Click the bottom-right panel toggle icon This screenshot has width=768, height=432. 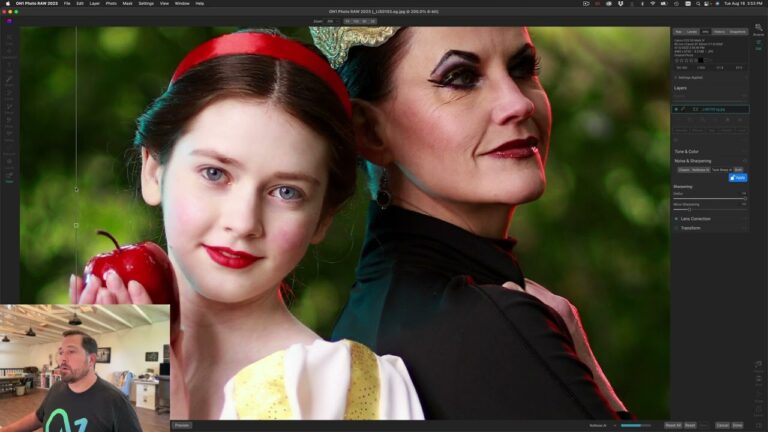pyautogui.click(x=758, y=426)
